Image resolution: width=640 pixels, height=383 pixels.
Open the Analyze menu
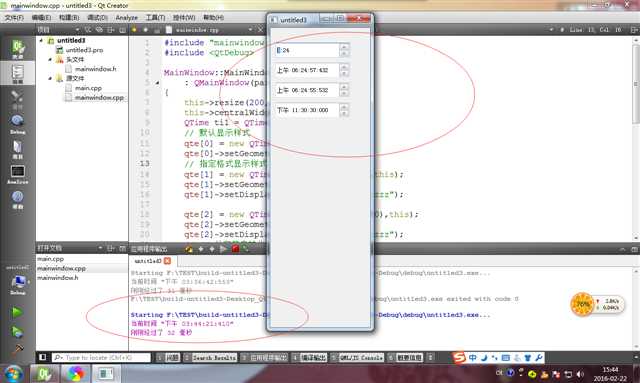click(x=127, y=18)
